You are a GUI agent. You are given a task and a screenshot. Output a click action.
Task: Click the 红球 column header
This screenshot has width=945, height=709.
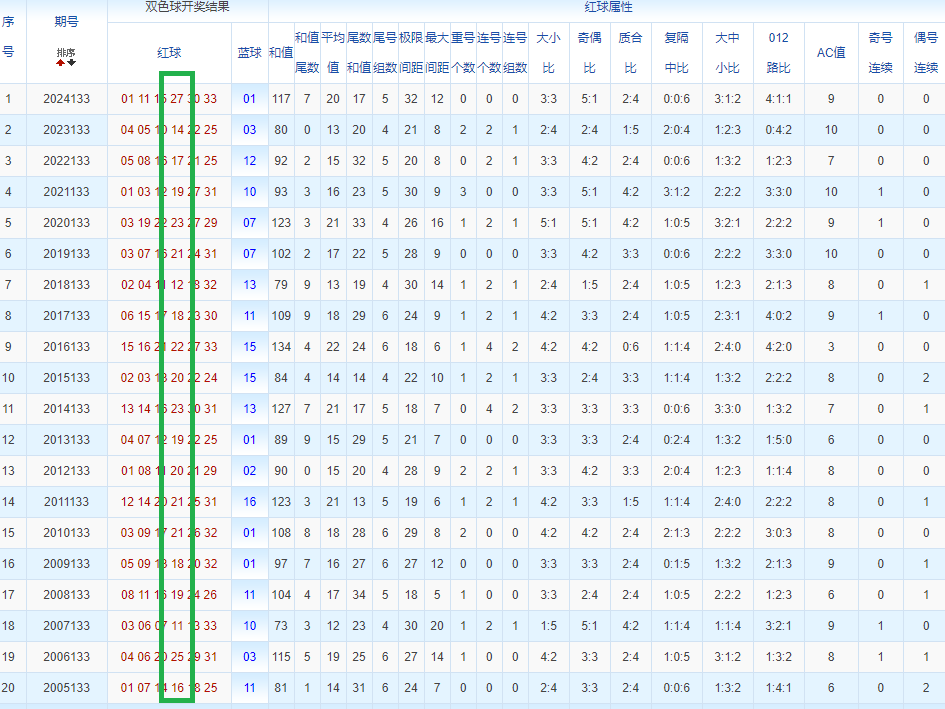click(x=169, y=53)
